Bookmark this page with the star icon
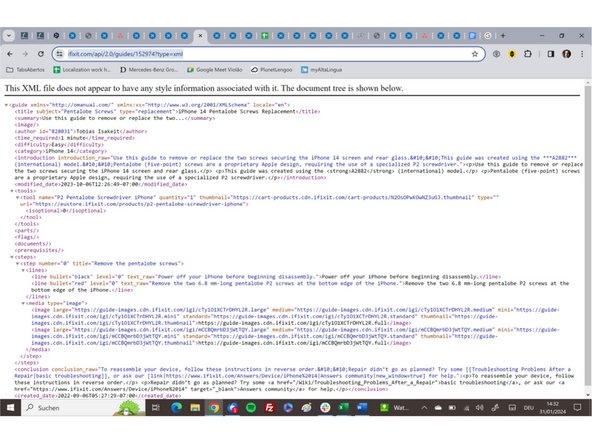 475,54
